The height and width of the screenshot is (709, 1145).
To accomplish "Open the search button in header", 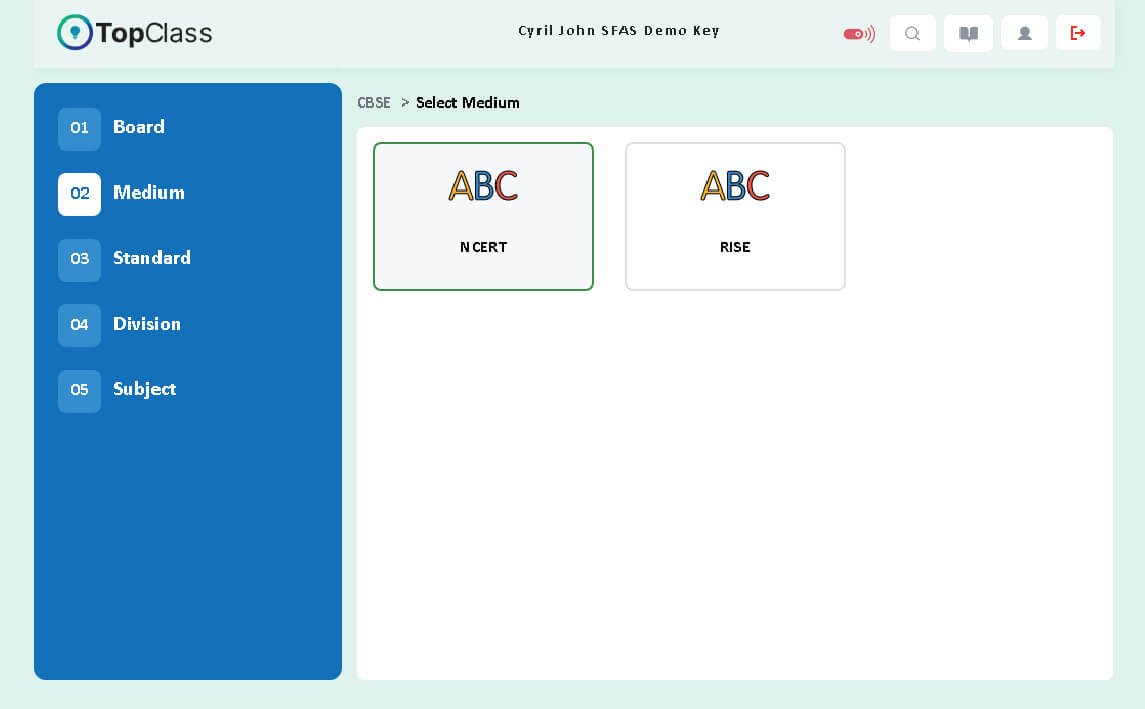I will click(913, 33).
